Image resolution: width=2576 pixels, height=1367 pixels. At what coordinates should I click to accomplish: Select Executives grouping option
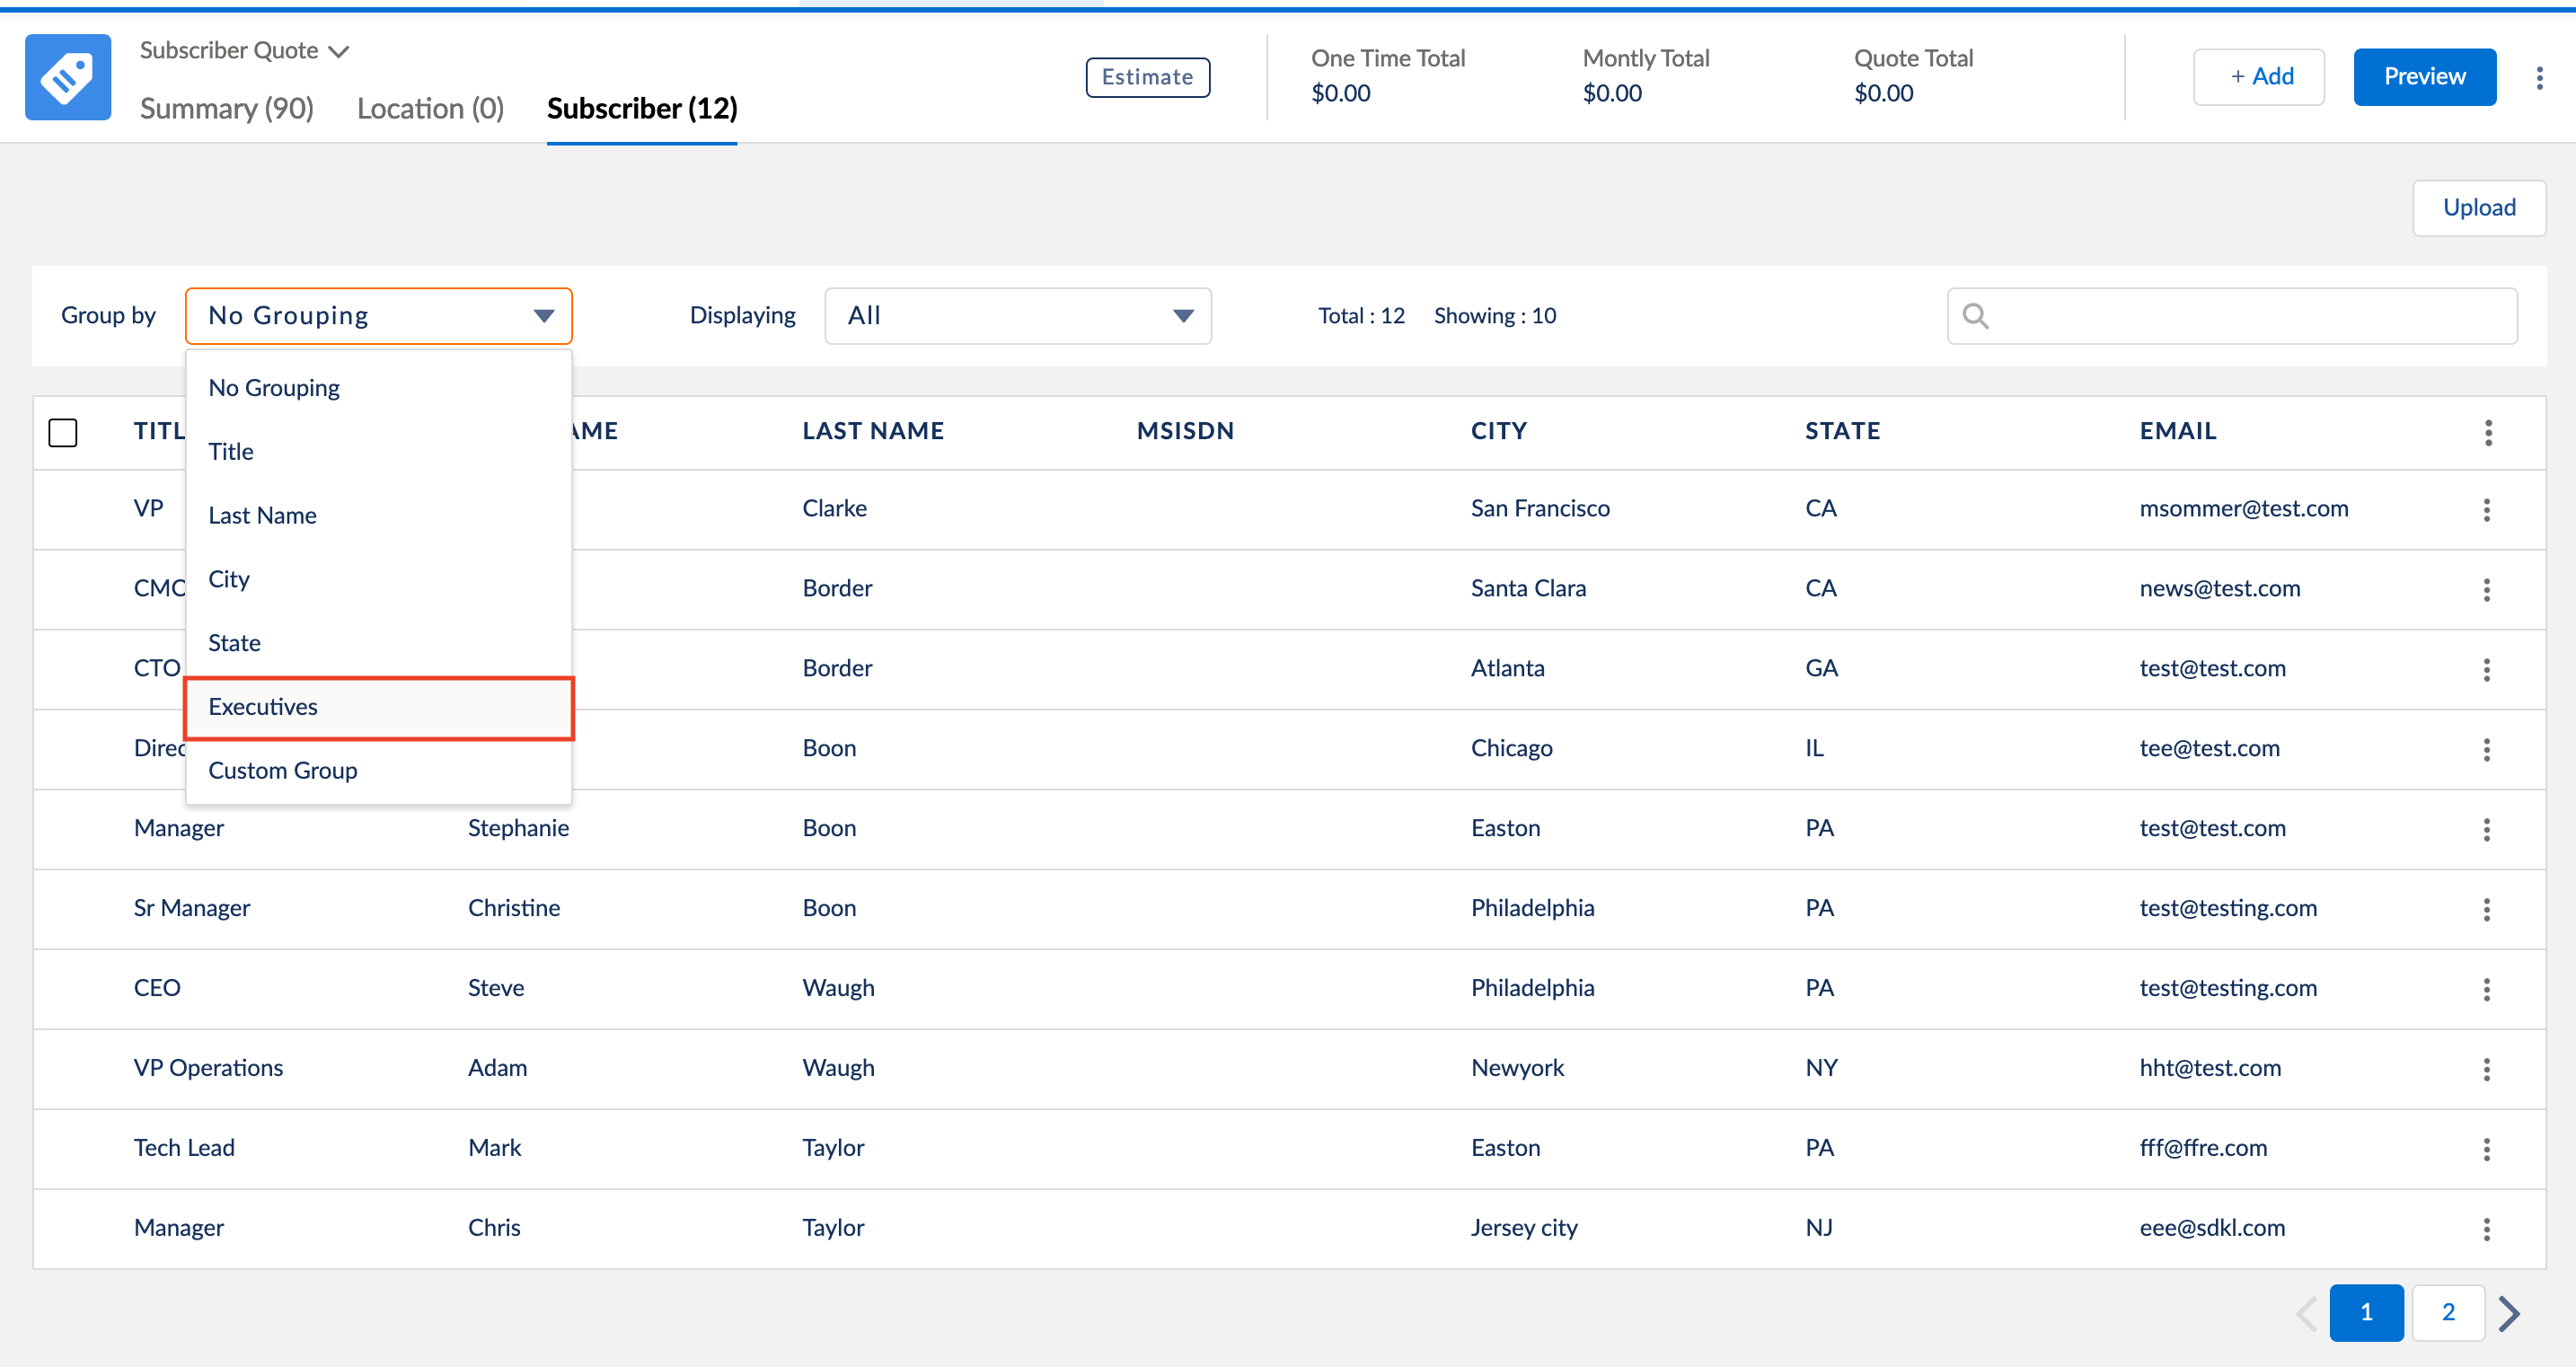coord(378,707)
